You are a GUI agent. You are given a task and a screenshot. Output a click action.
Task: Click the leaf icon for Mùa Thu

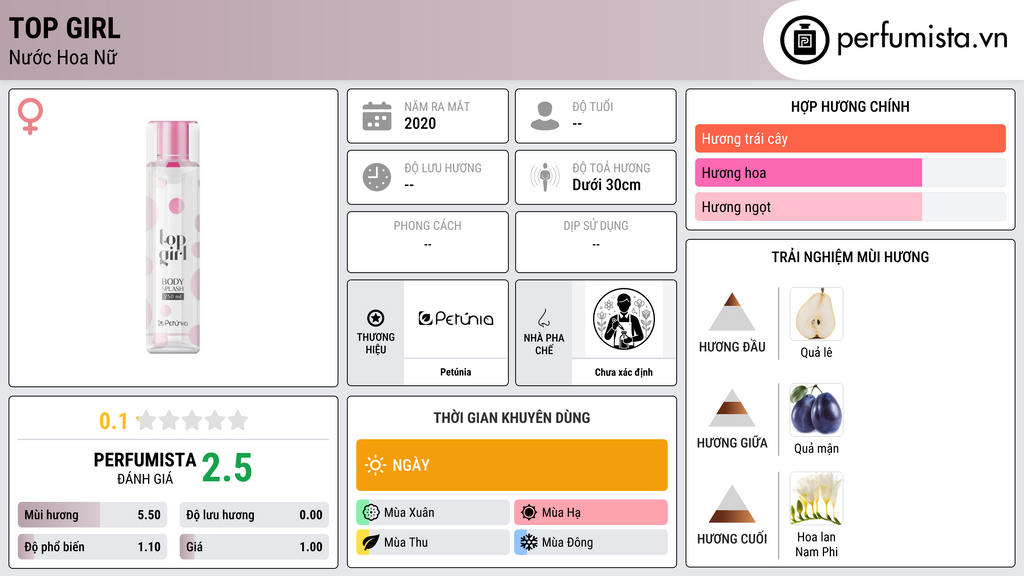point(371,542)
